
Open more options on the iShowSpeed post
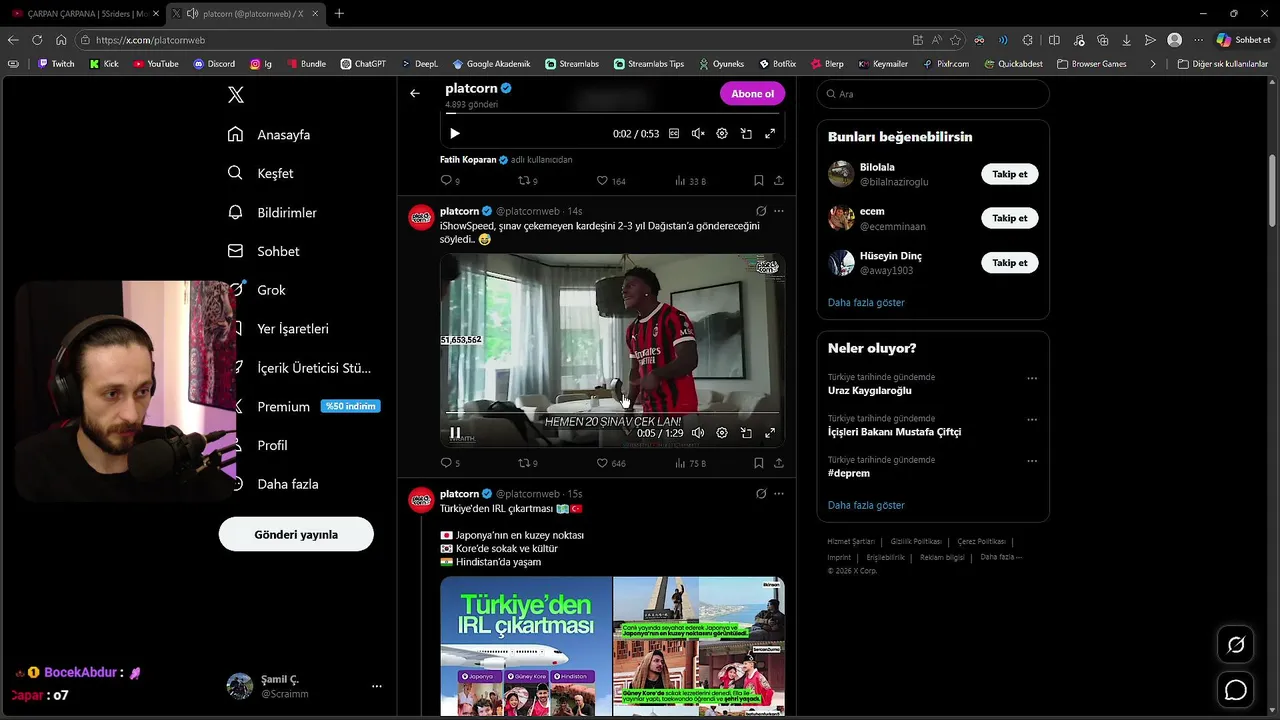[x=779, y=211]
